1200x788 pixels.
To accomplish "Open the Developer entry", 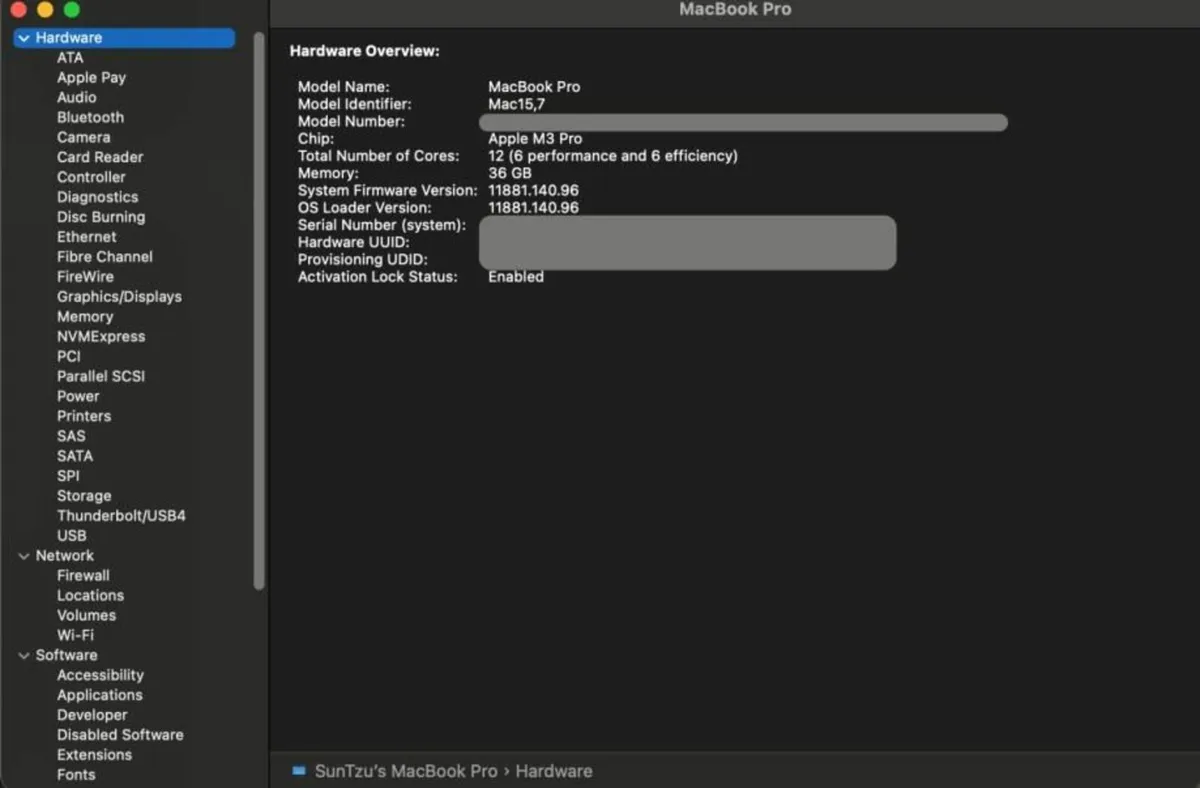I will 92,715.
